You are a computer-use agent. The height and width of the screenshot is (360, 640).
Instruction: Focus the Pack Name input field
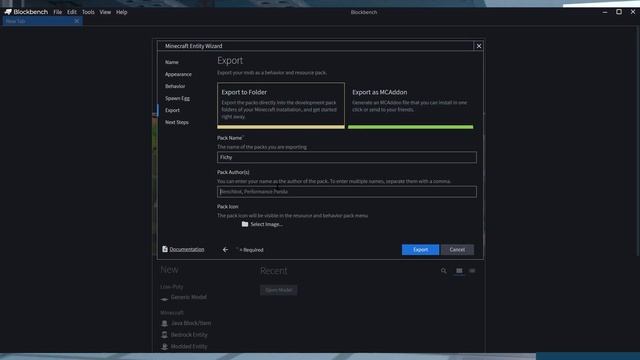coord(347,158)
